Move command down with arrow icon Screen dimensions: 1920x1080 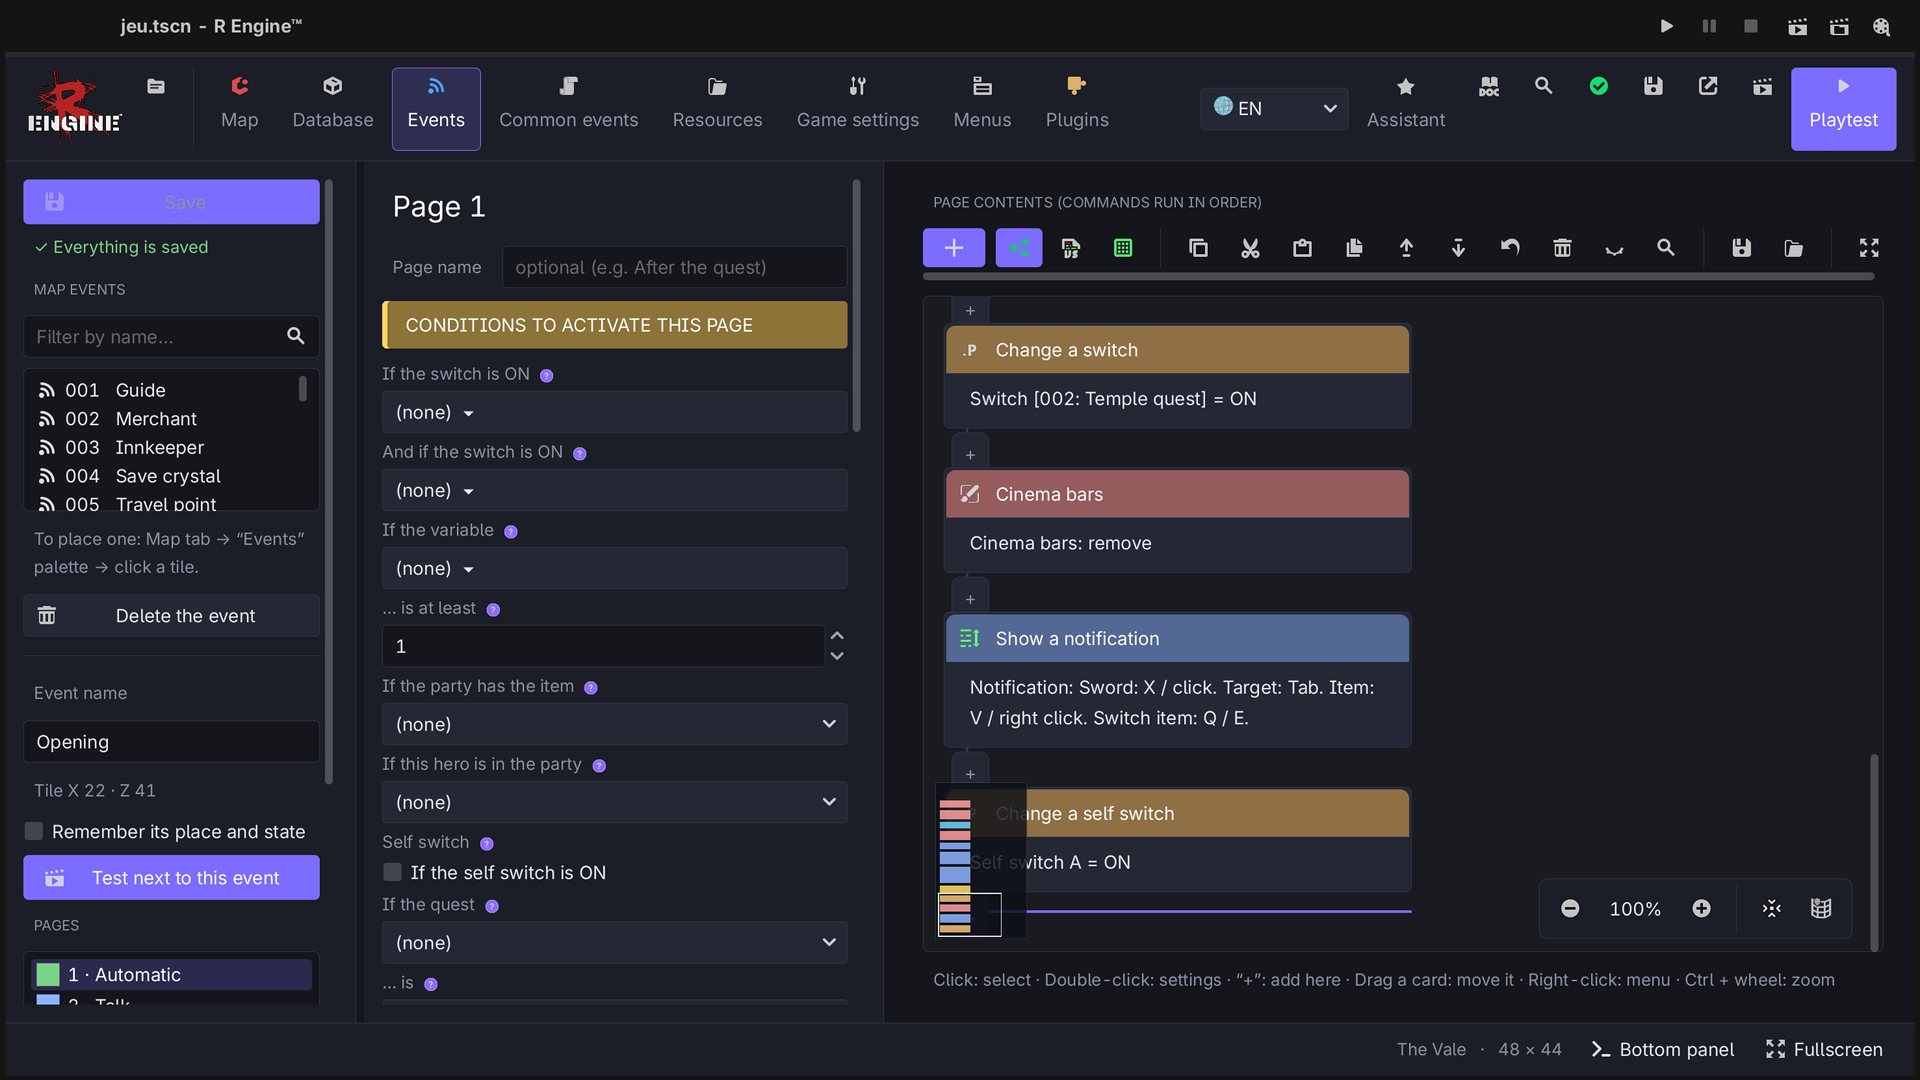1458,248
